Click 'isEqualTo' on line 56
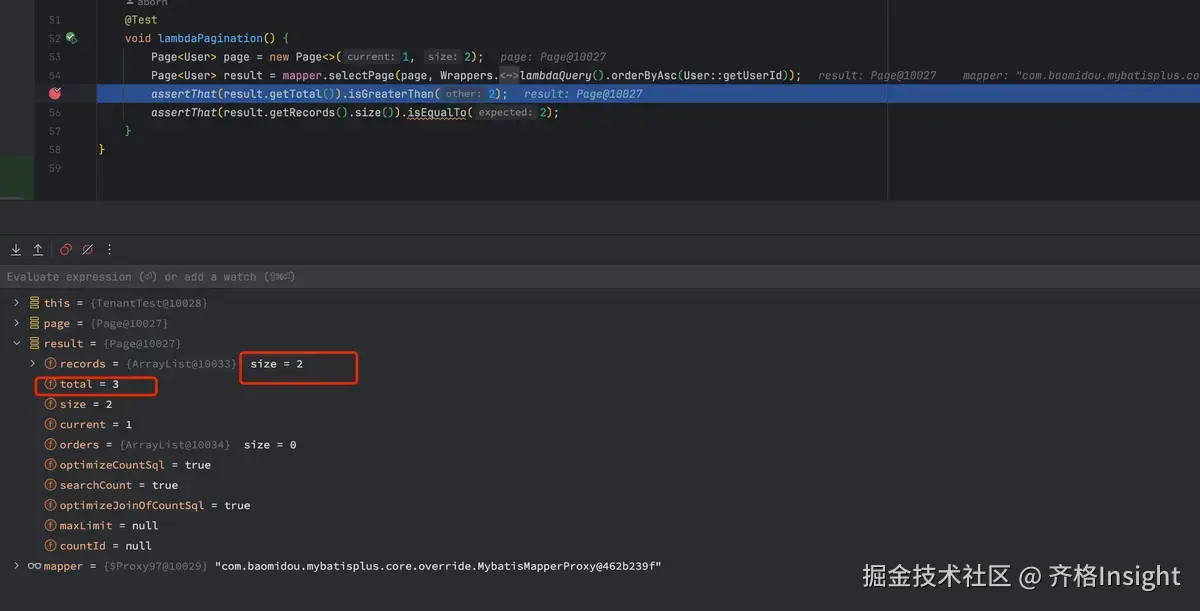1200x611 pixels. click(x=438, y=113)
